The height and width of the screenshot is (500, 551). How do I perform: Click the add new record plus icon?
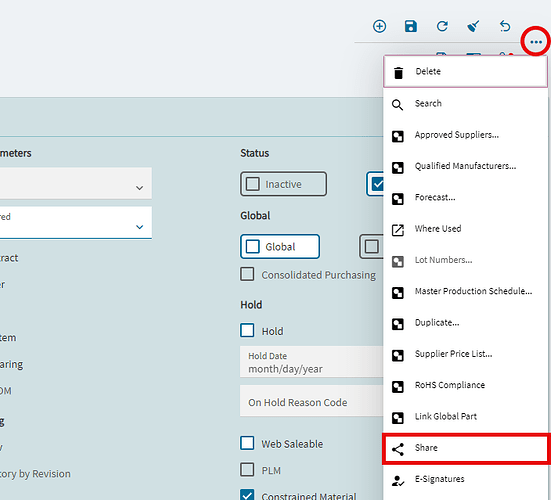coord(379,26)
